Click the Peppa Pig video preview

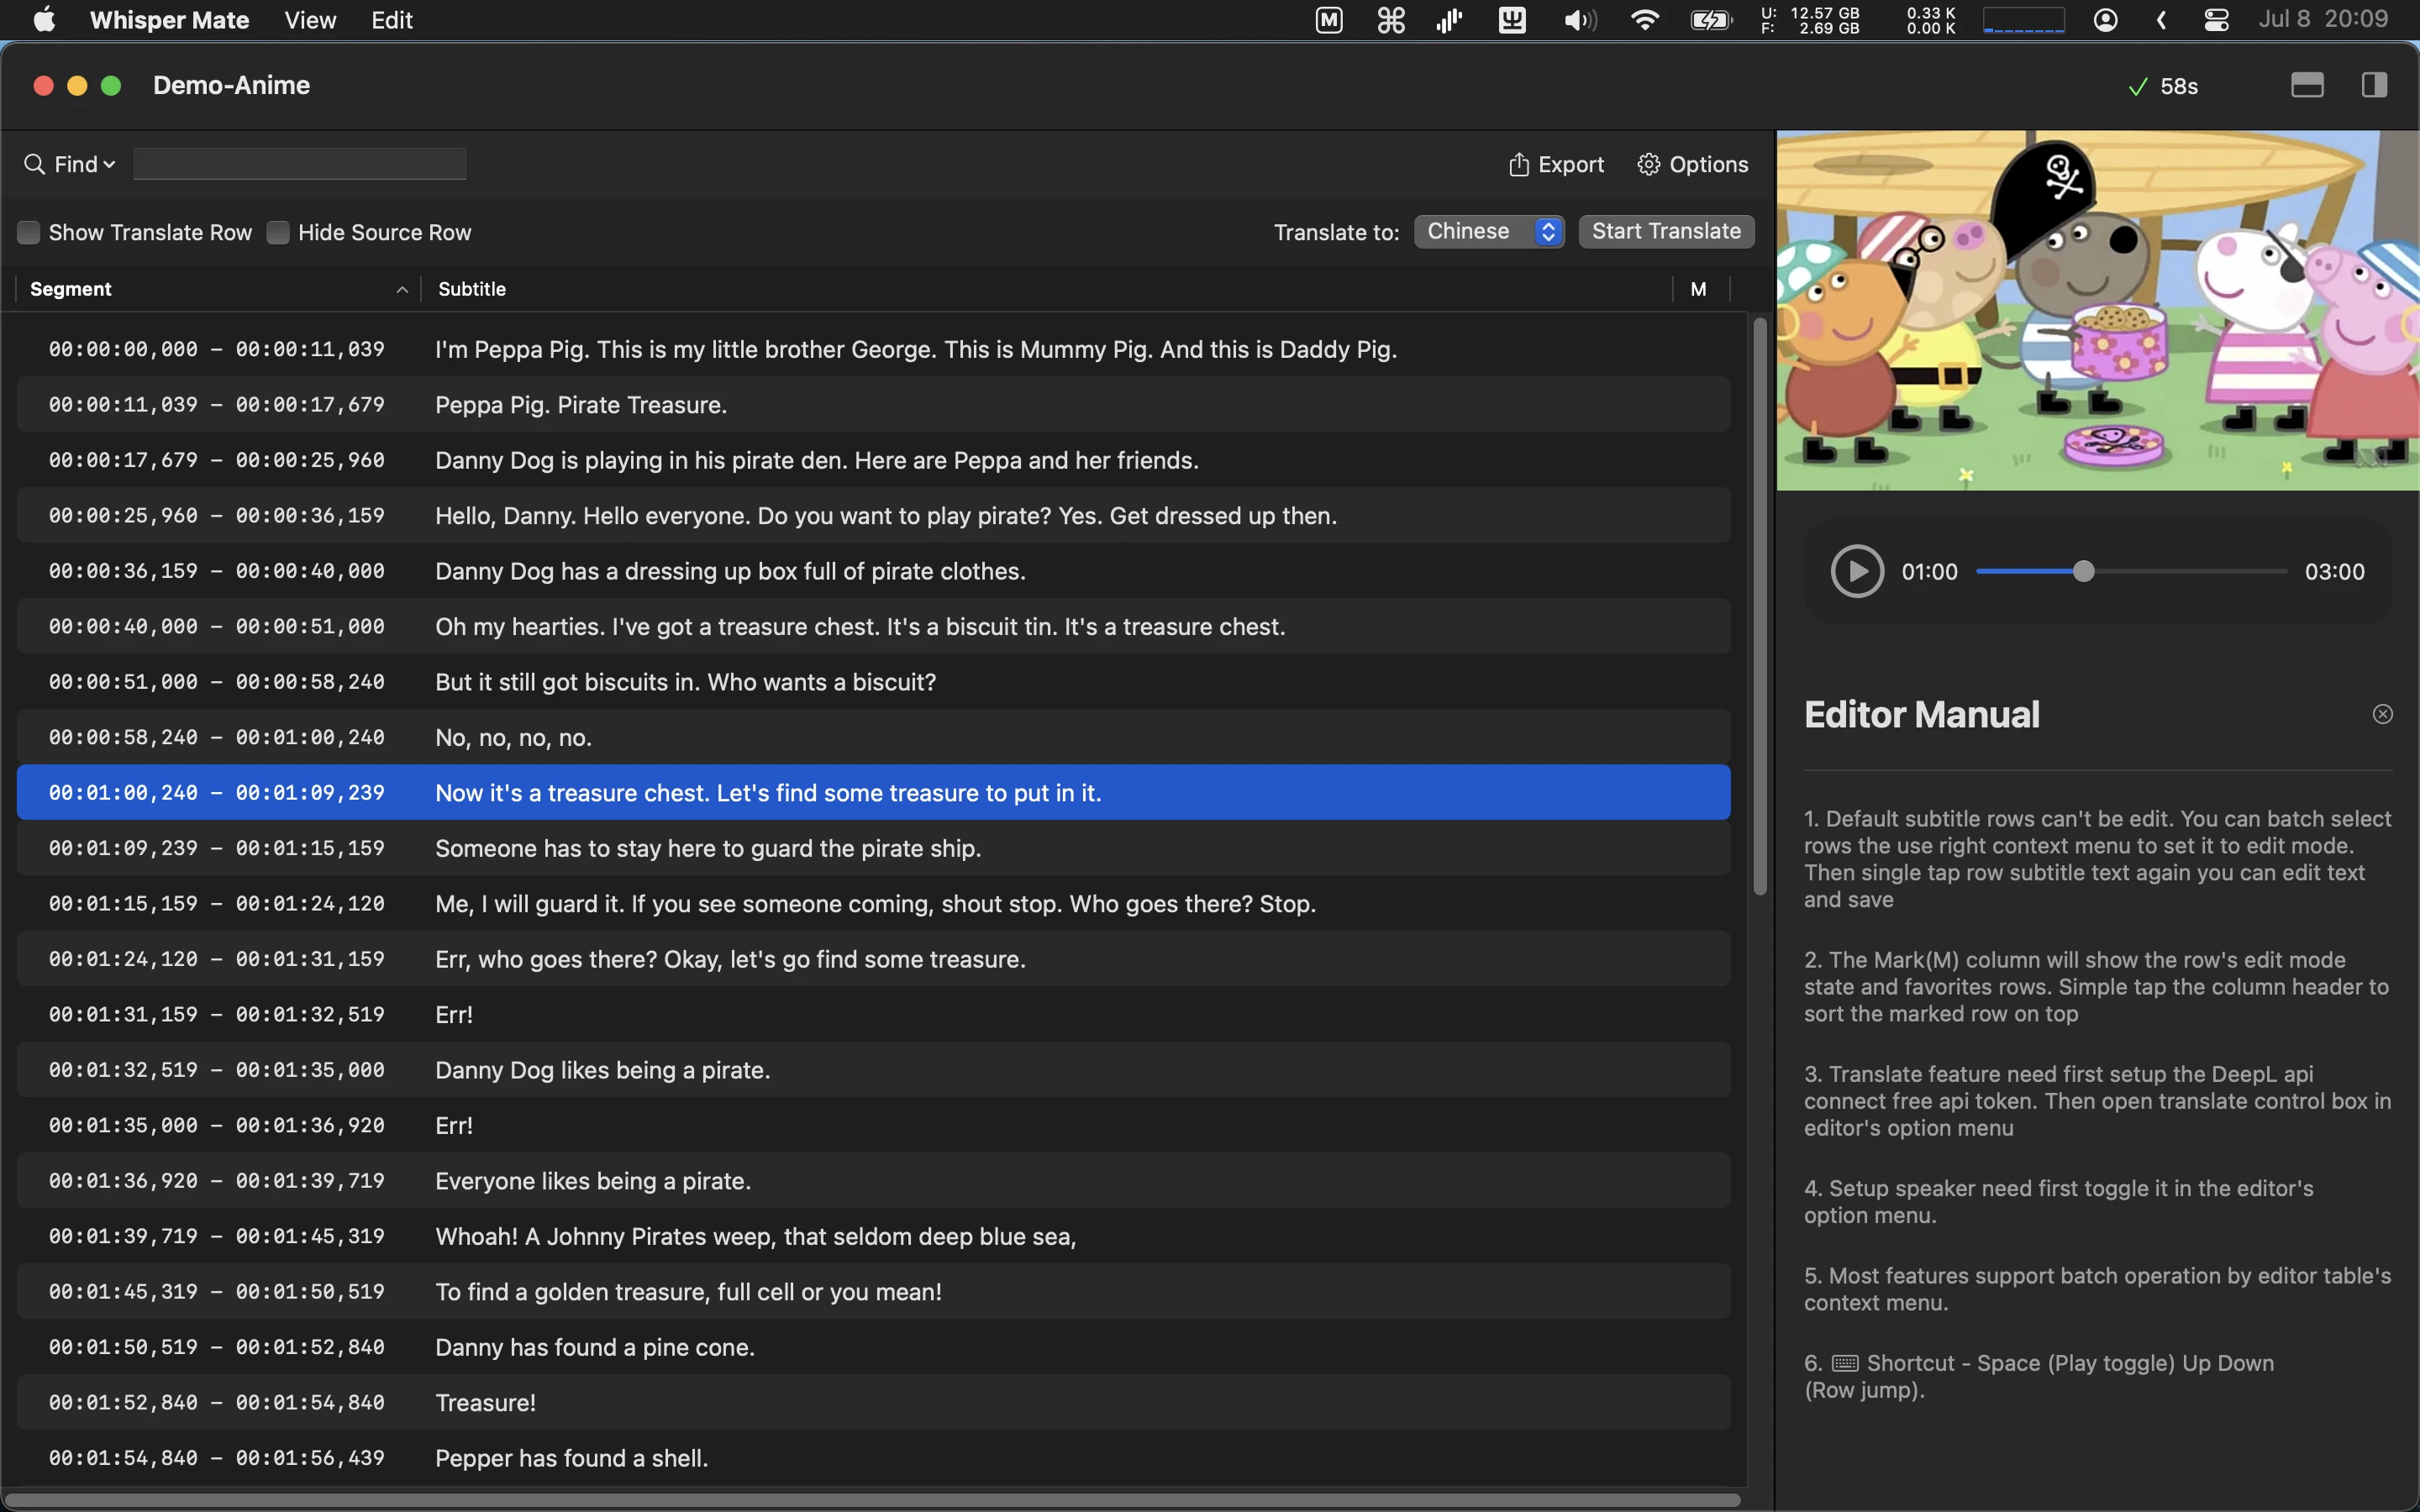(2098, 310)
